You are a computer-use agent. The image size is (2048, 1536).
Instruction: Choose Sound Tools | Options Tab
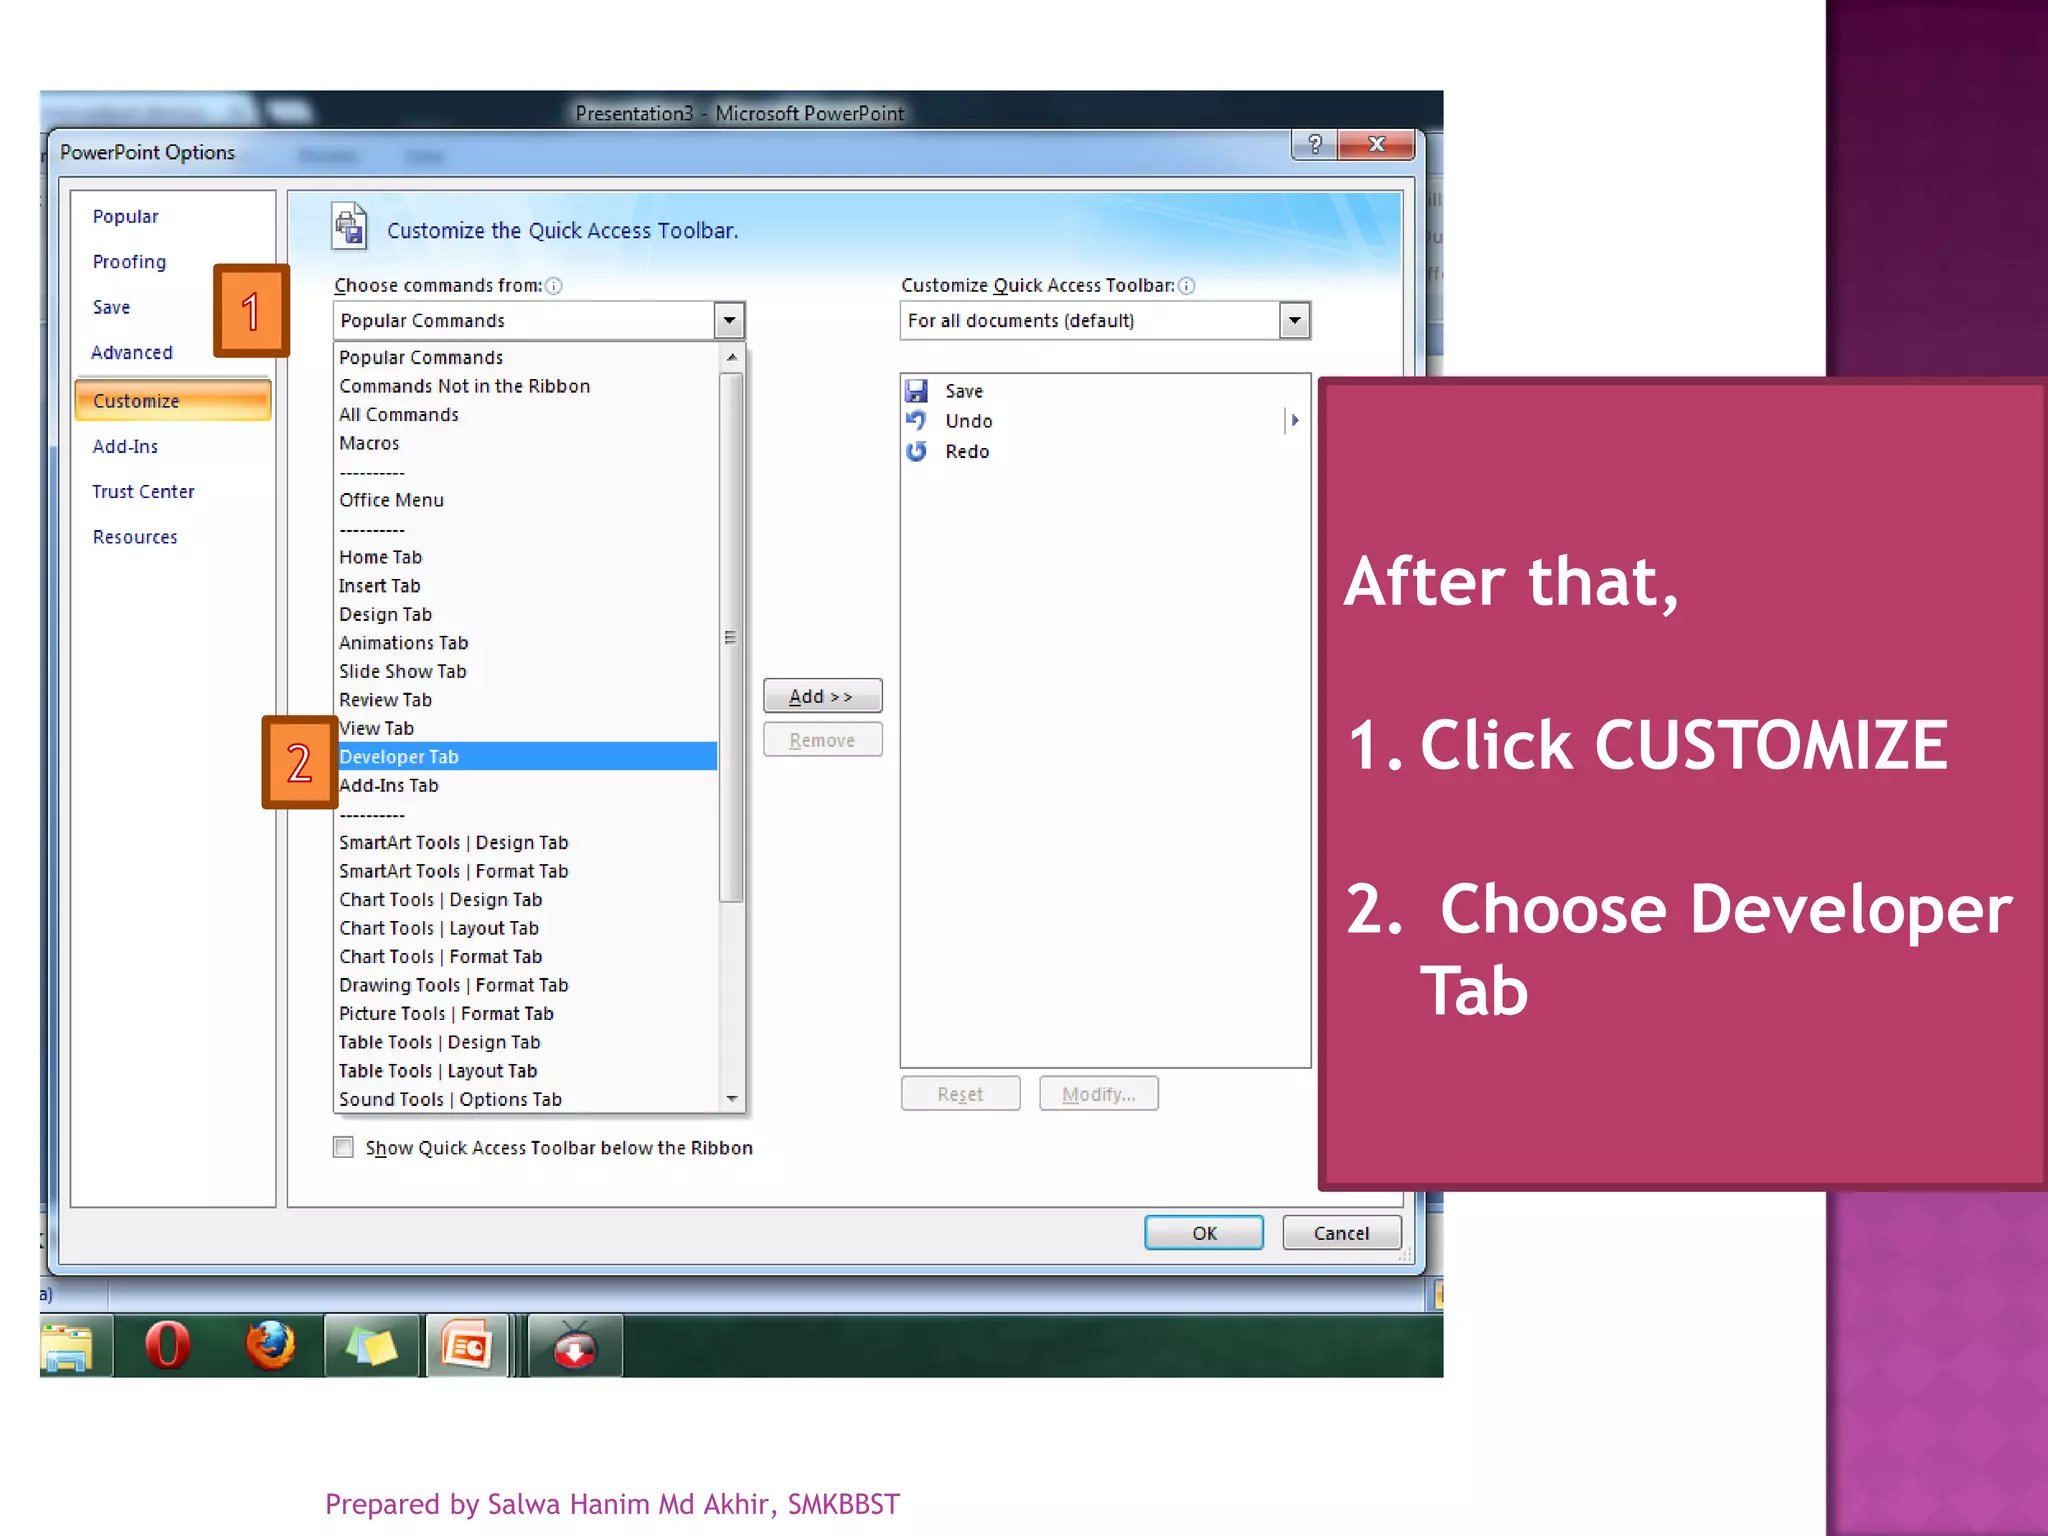[x=527, y=1099]
